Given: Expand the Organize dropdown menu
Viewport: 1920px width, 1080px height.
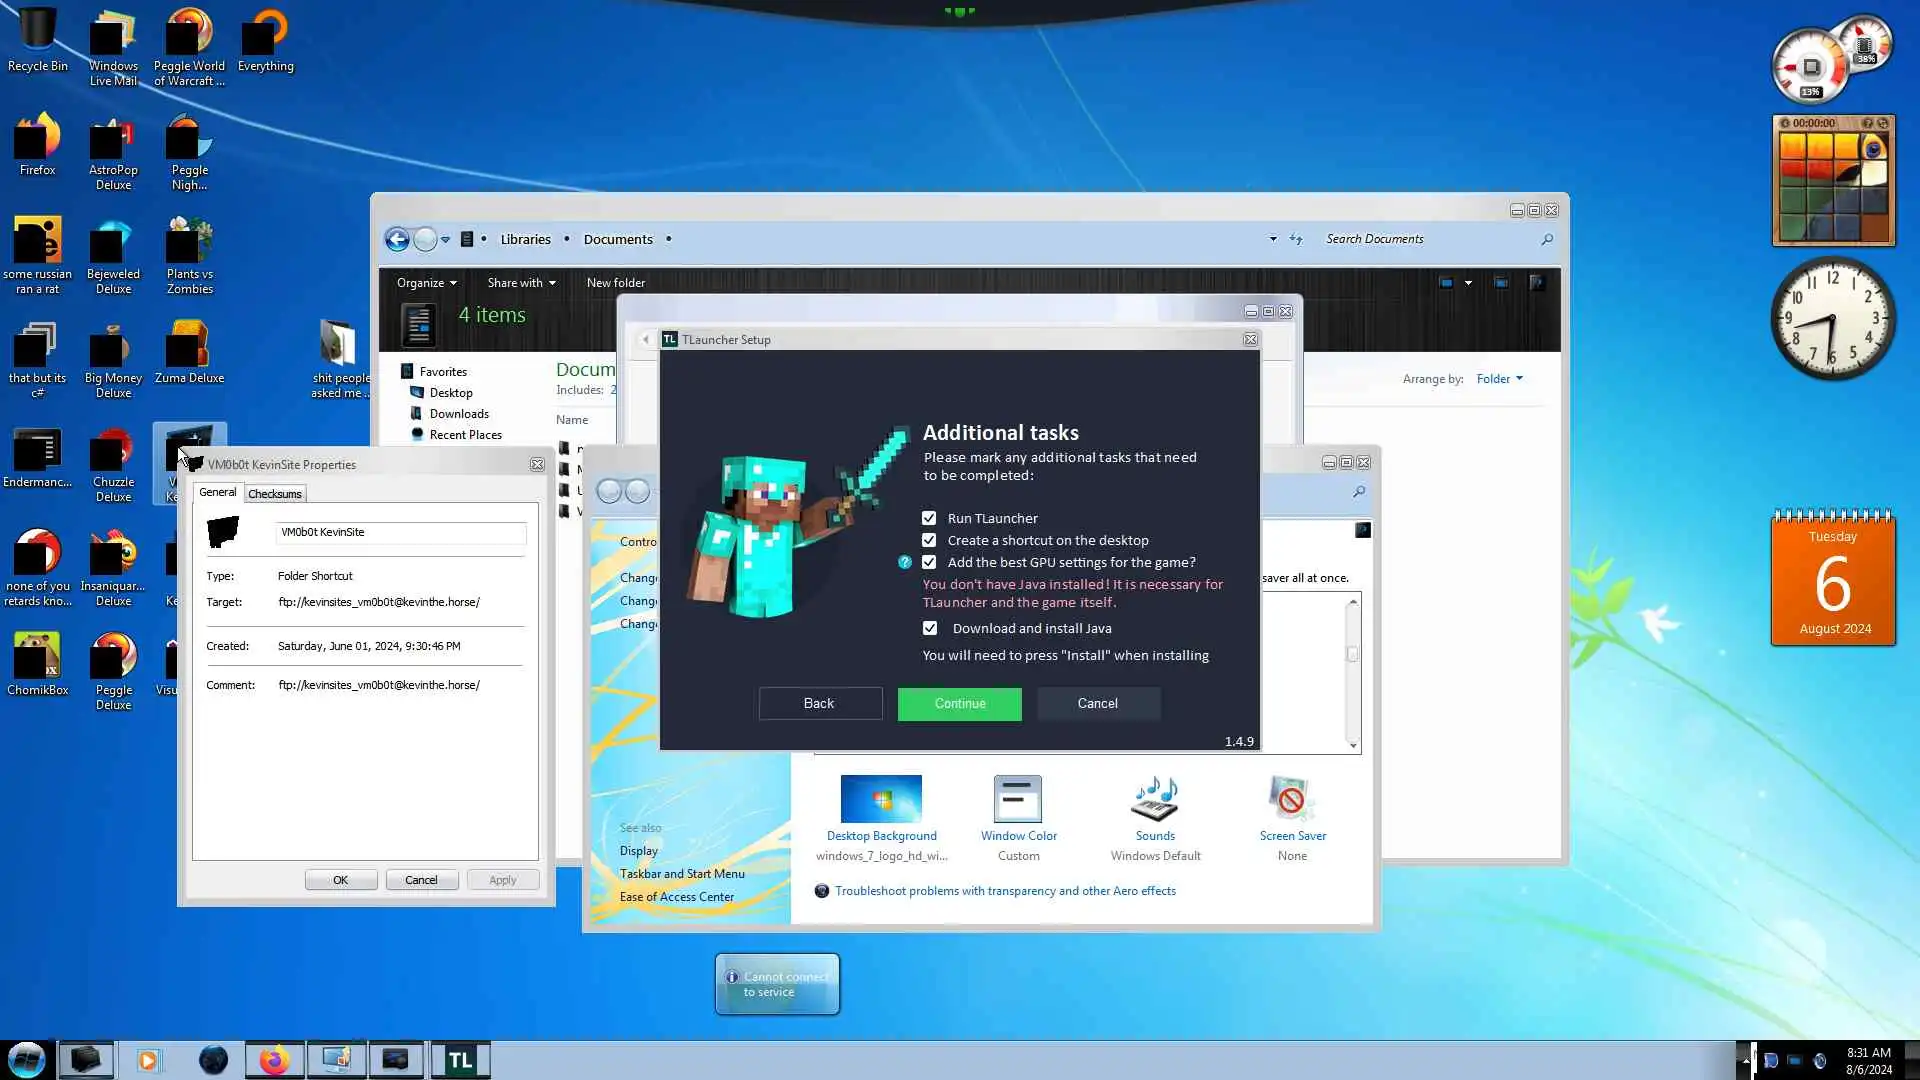Looking at the screenshot, I should point(426,283).
